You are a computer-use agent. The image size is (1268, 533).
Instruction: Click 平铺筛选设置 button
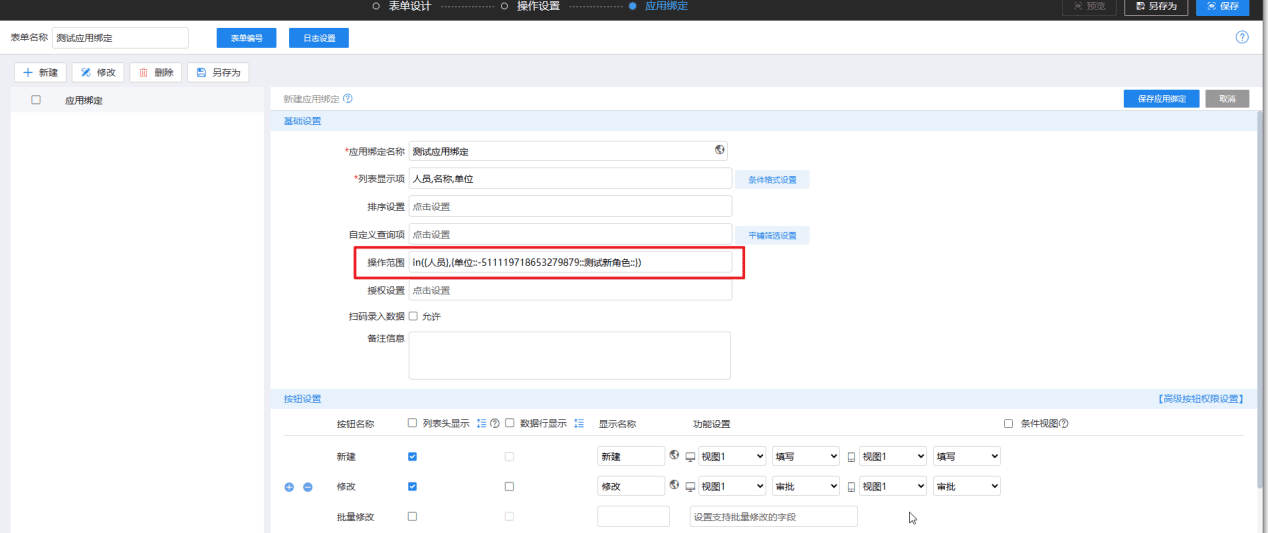click(x=772, y=236)
